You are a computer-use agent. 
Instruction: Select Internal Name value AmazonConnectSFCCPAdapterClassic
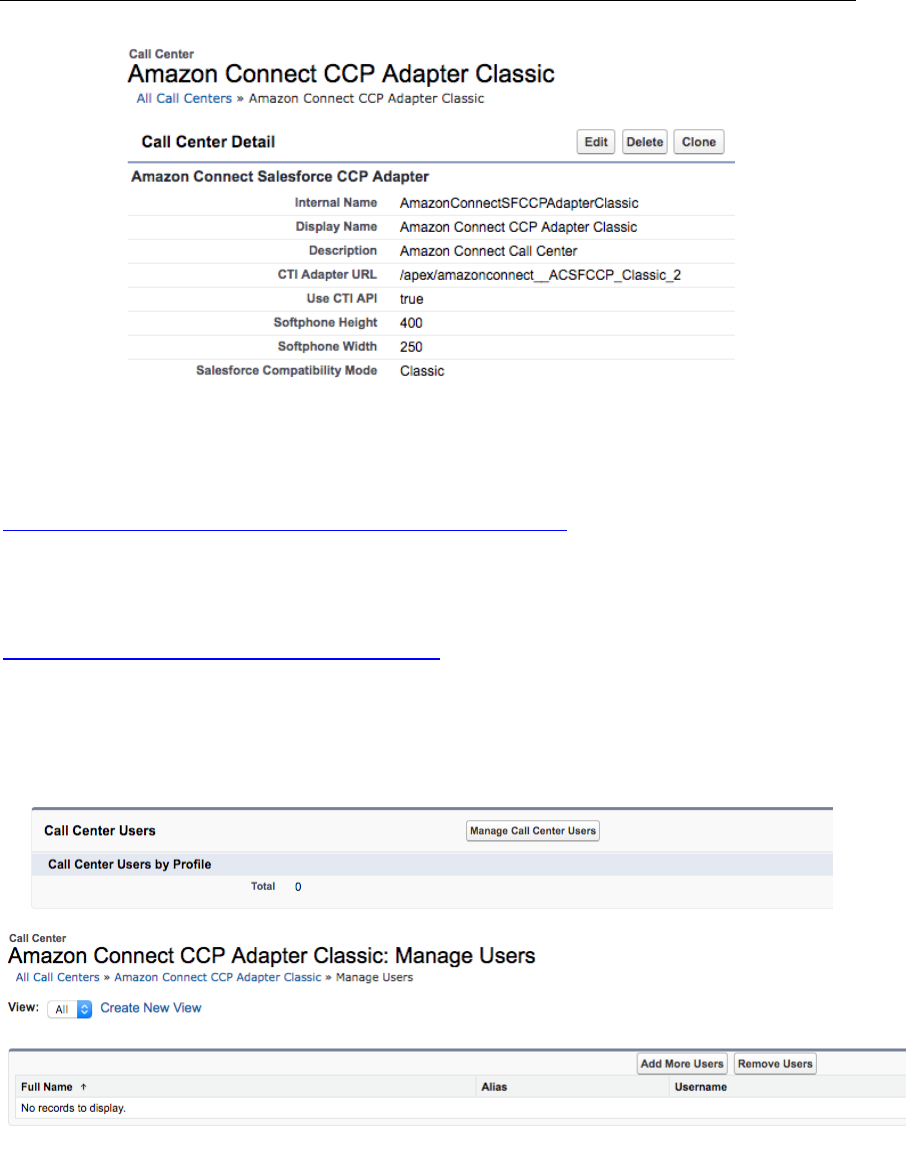[x=519, y=203]
